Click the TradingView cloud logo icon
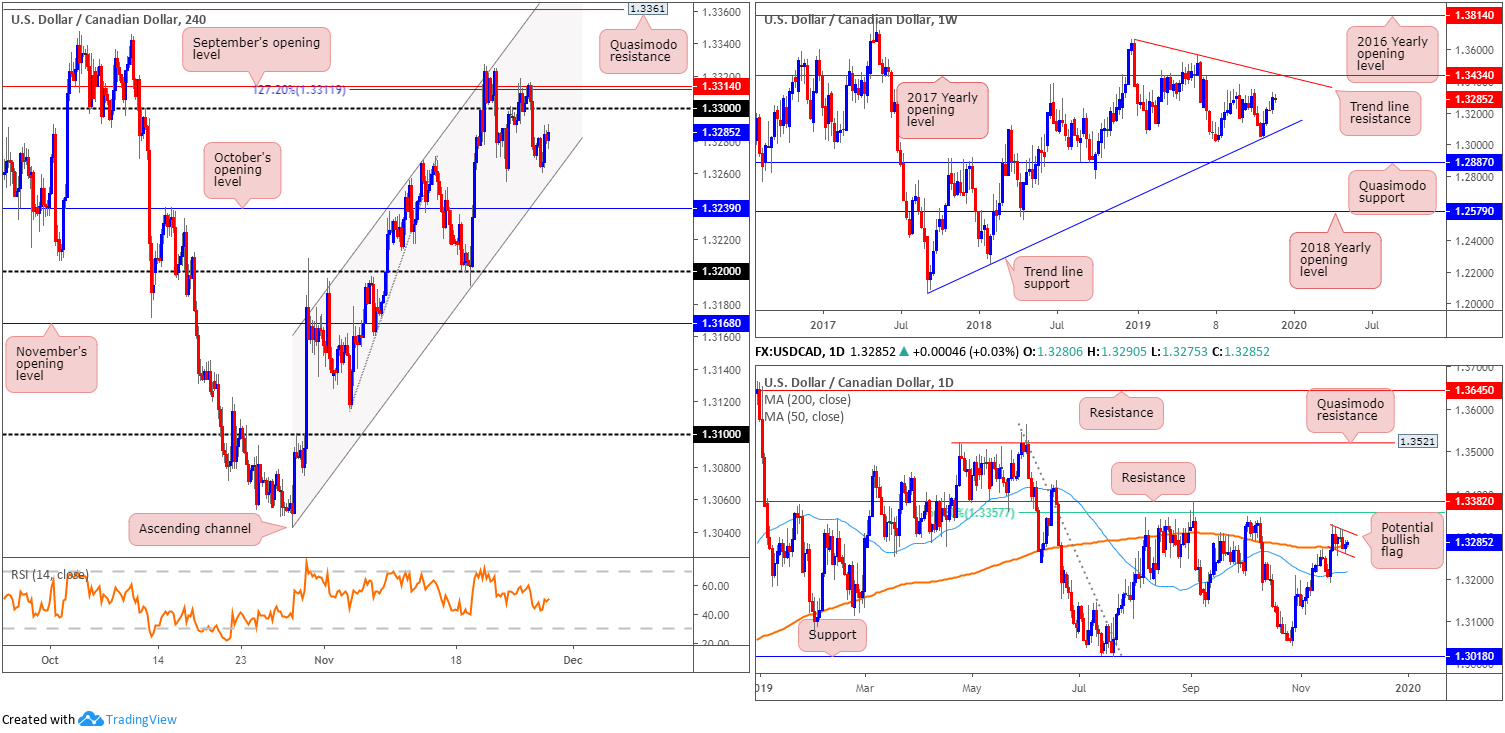The width and height of the screenshot is (1505, 733). tap(91, 719)
